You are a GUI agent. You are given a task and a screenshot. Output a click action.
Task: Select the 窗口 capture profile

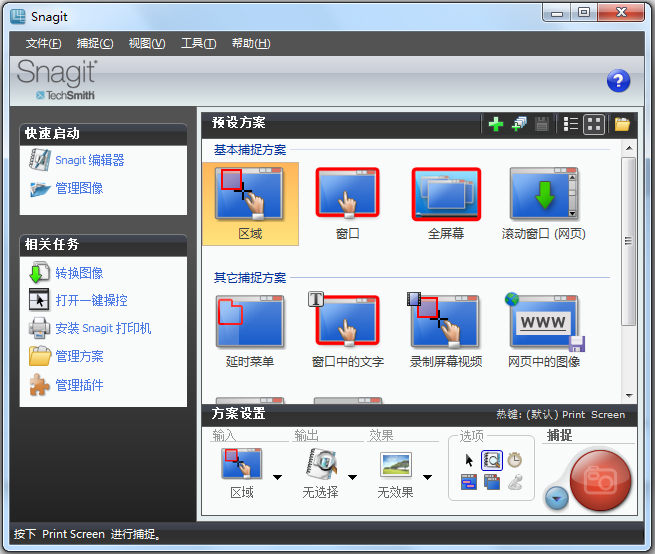348,203
